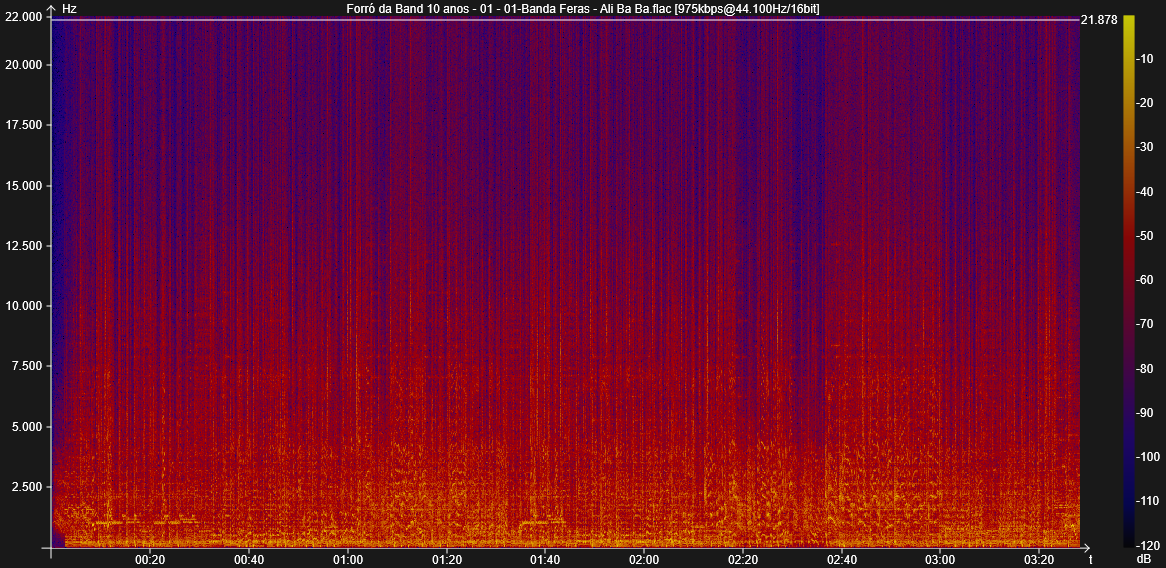1166x568 pixels.
Task: Click the 20.000 frequency axis label
Action: click(22, 65)
